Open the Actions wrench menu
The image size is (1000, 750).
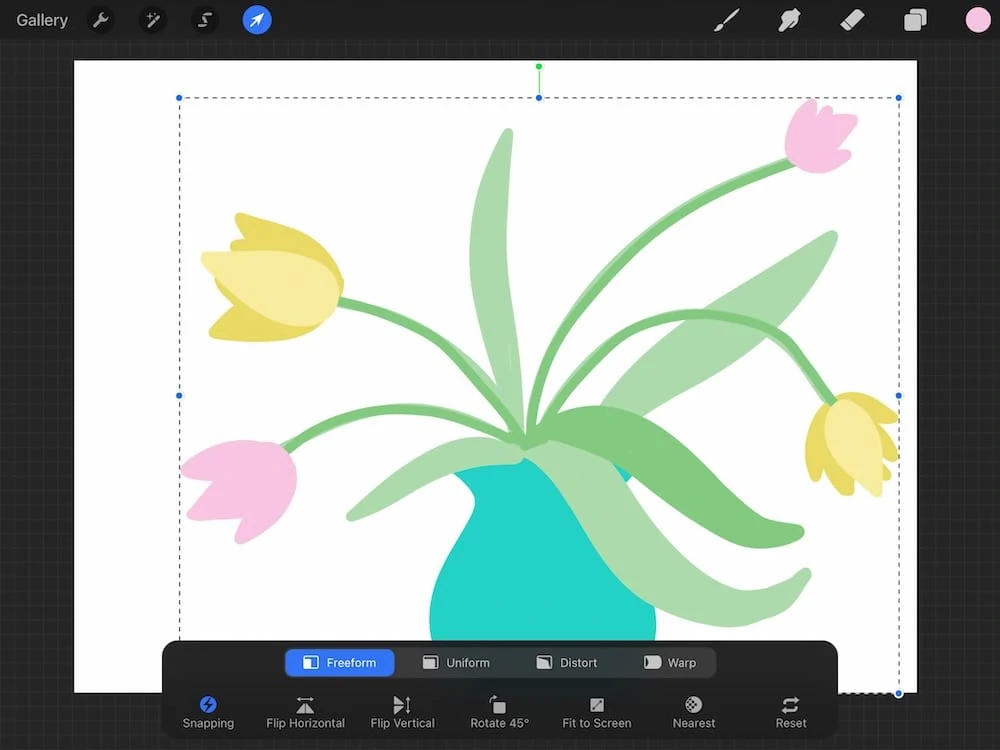point(101,20)
